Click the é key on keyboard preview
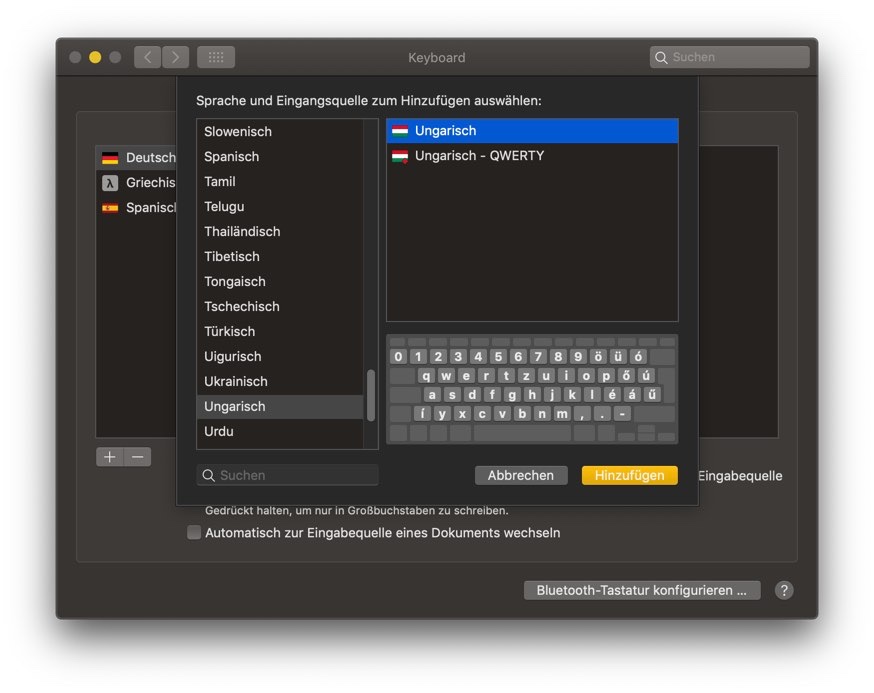Image resolution: width=874 pixels, height=693 pixels. click(612, 395)
